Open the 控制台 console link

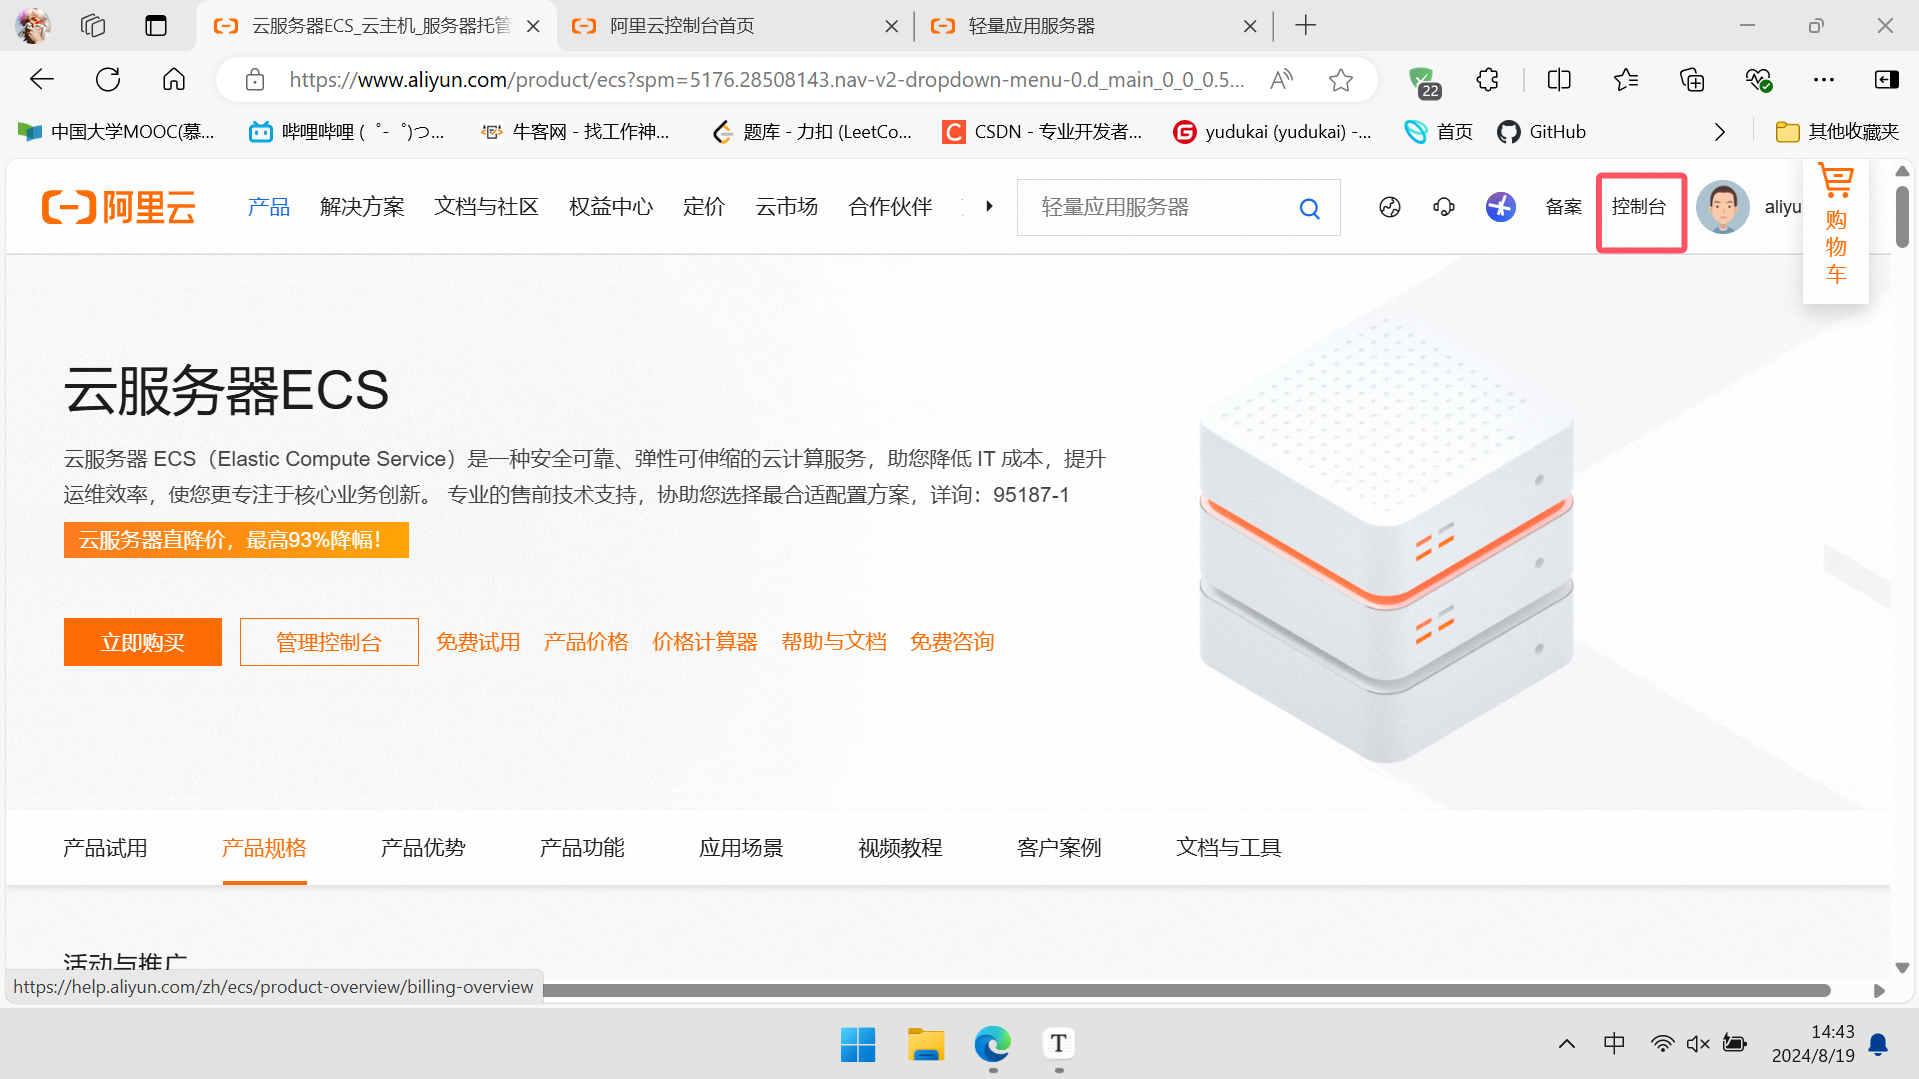coord(1639,207)
